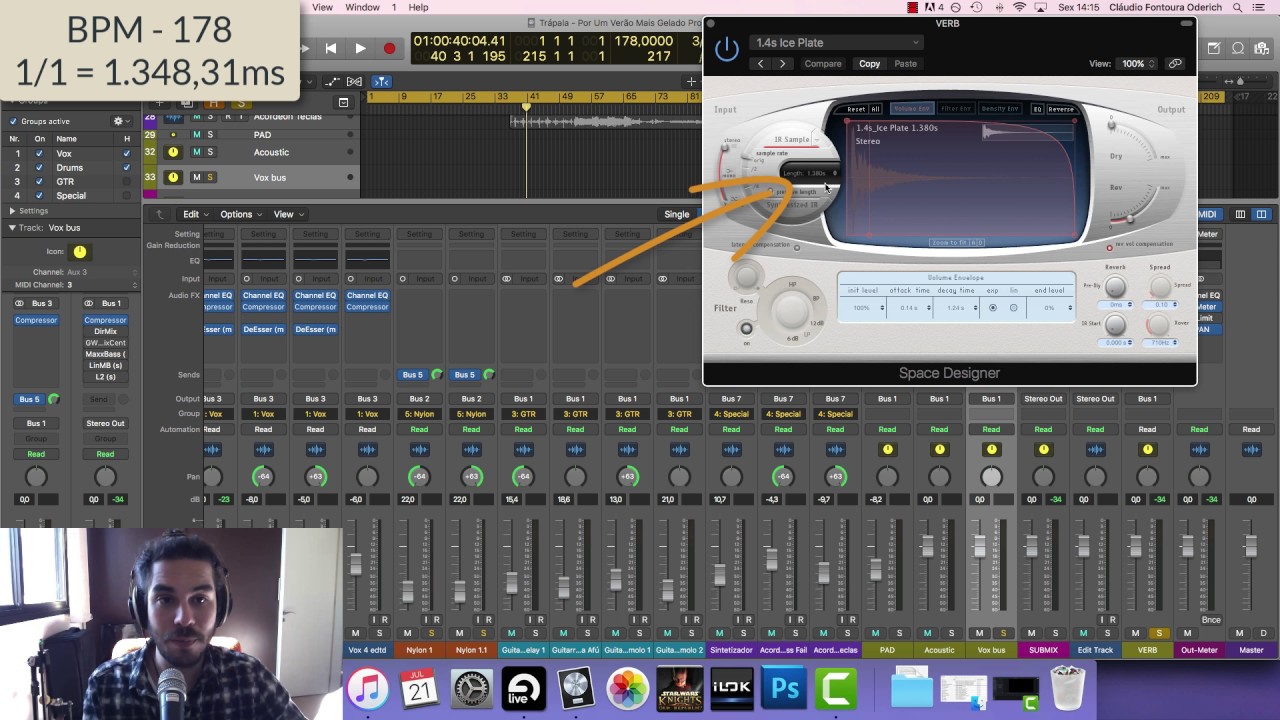Open the Window menu in the menu bar
This screenshot has width=1280, height=720.
(x=362, y=7)
